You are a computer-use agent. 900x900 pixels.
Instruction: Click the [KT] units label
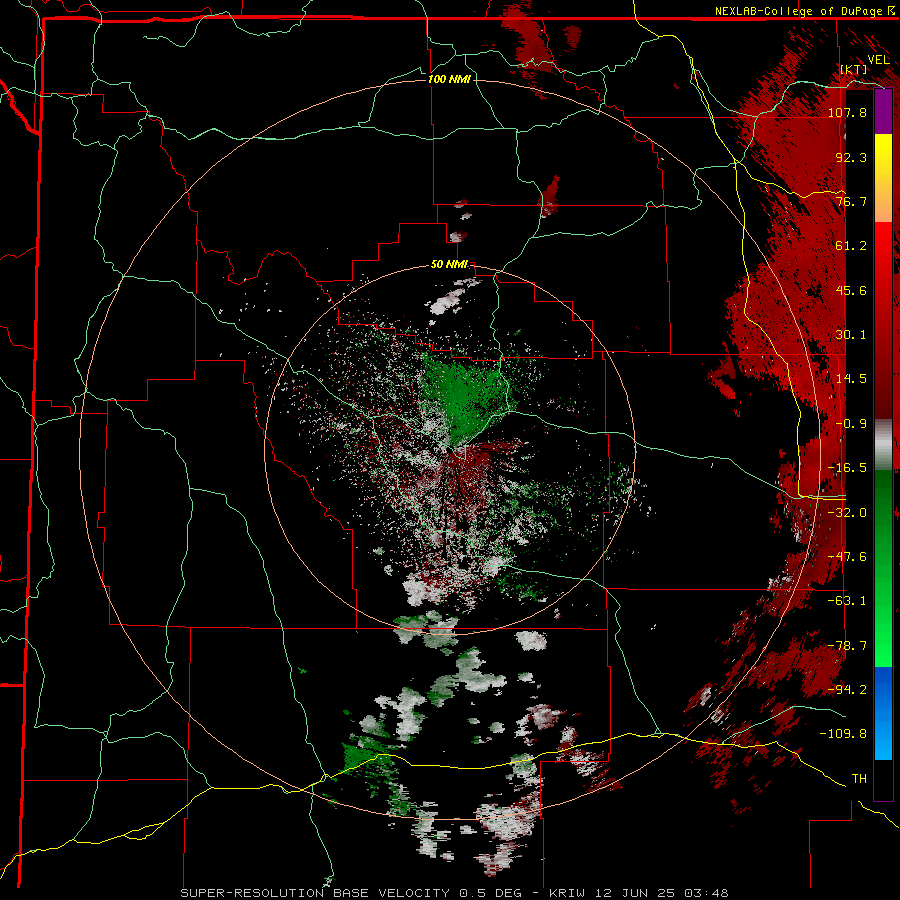coord(854,69)
